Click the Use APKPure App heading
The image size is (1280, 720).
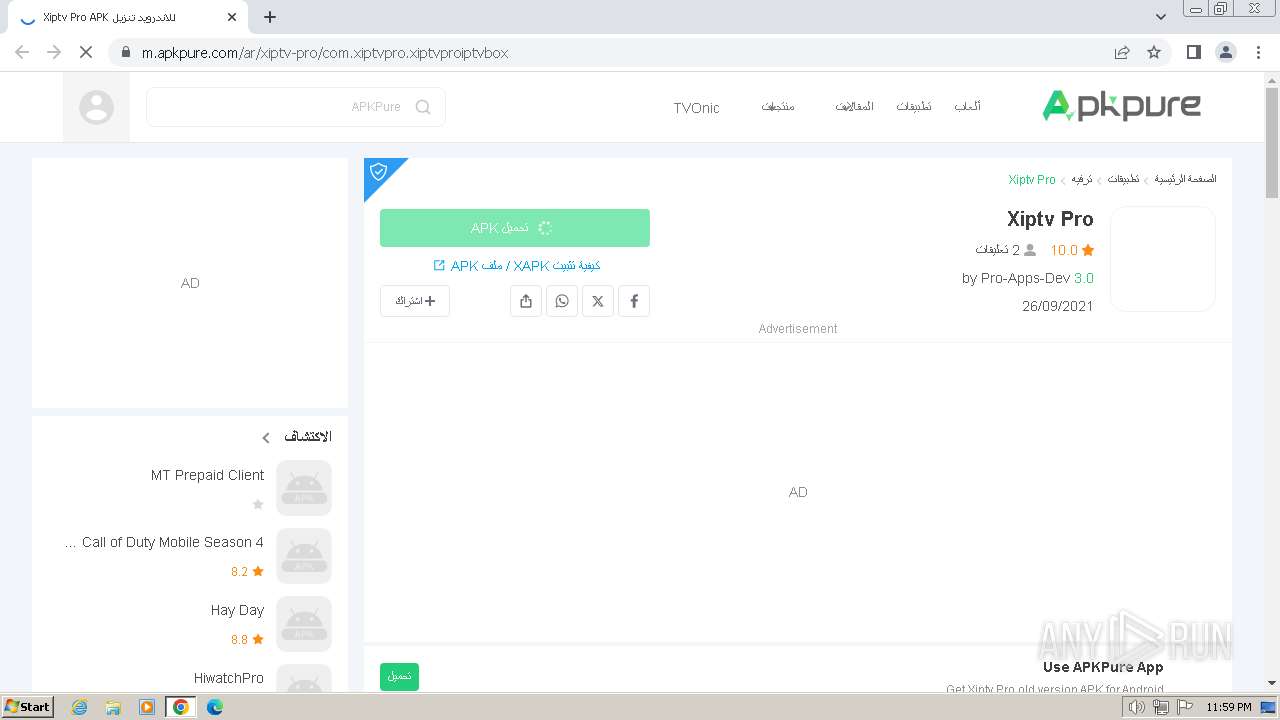pos(1103,667)
